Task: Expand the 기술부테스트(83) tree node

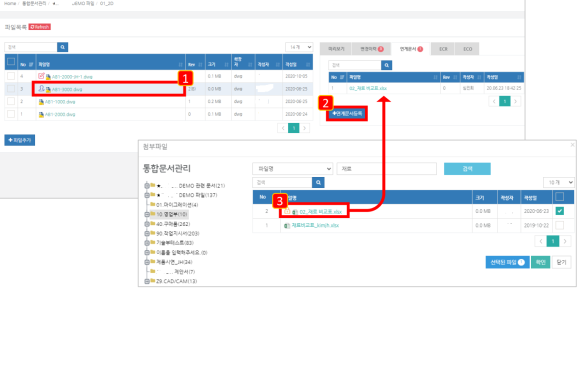Action: 147,243
